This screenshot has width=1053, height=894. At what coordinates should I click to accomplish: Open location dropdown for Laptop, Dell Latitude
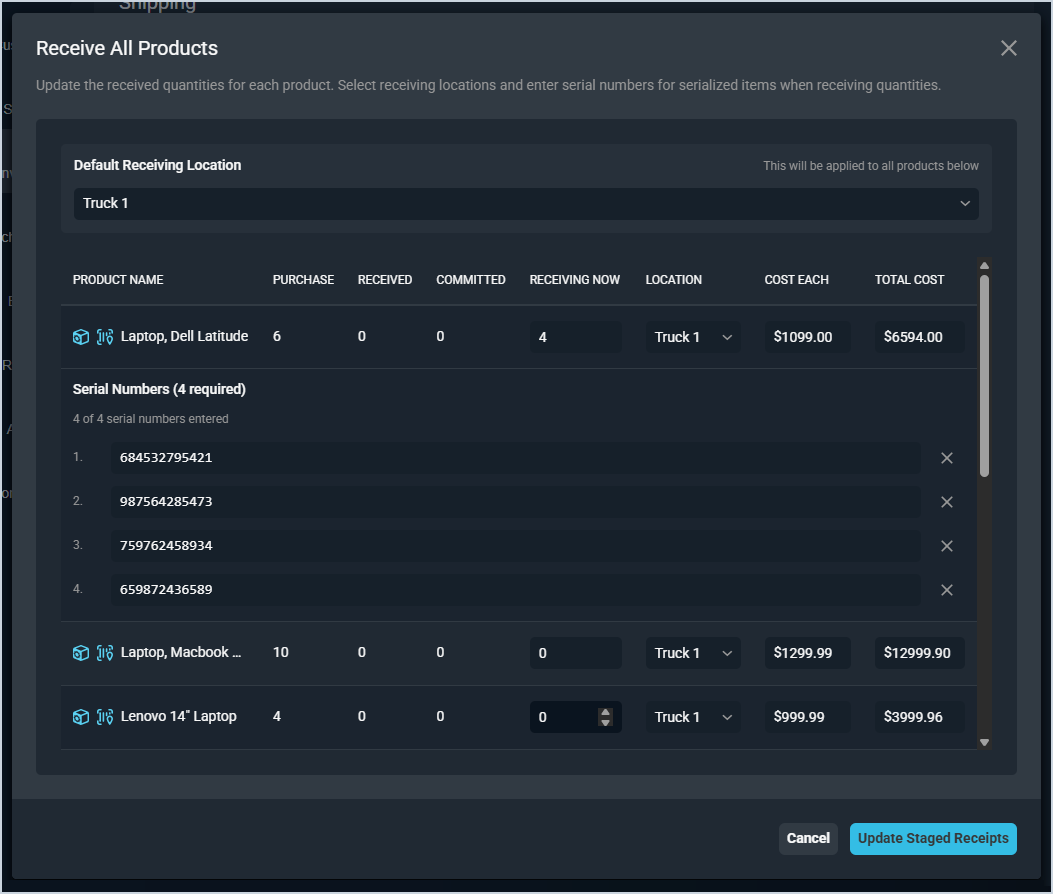click(693, 337)
